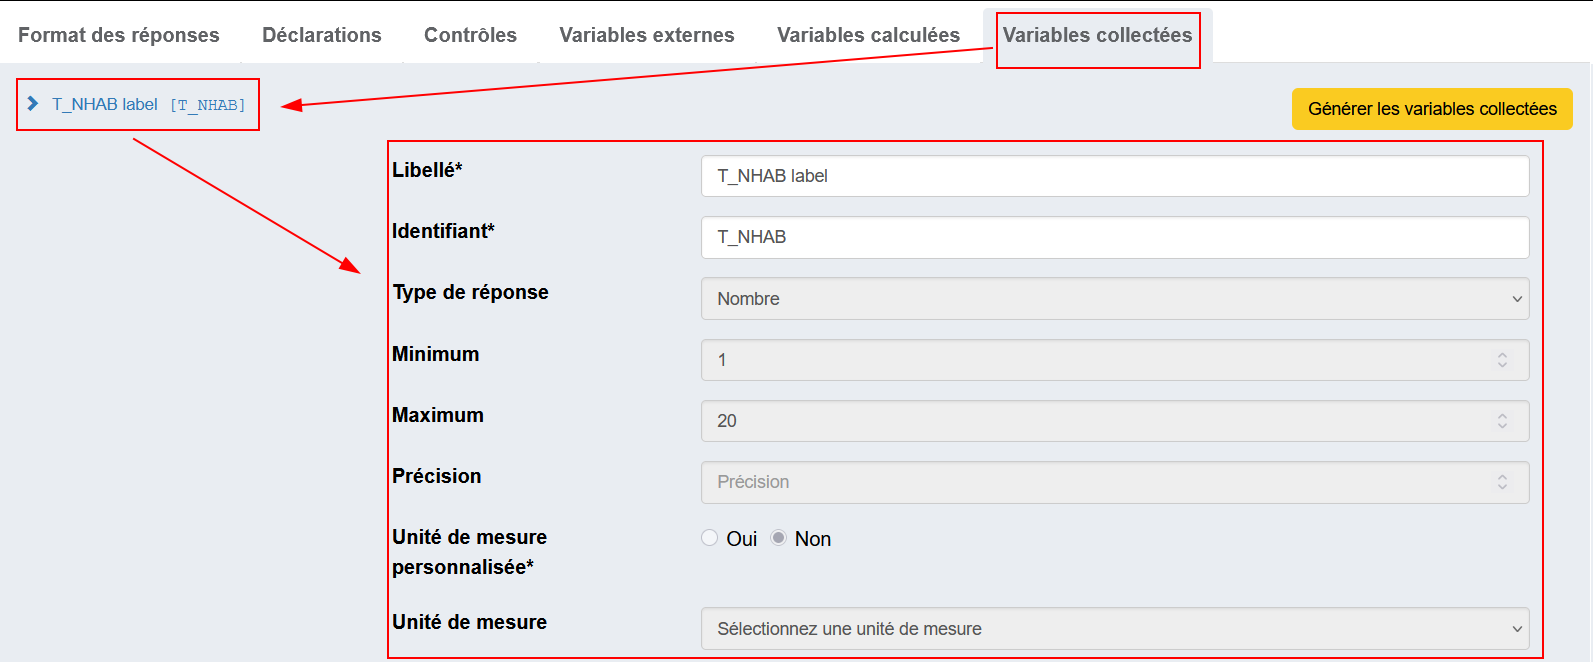Open the Variables calculées tab
1593x662 pixels.
(868, 35)
